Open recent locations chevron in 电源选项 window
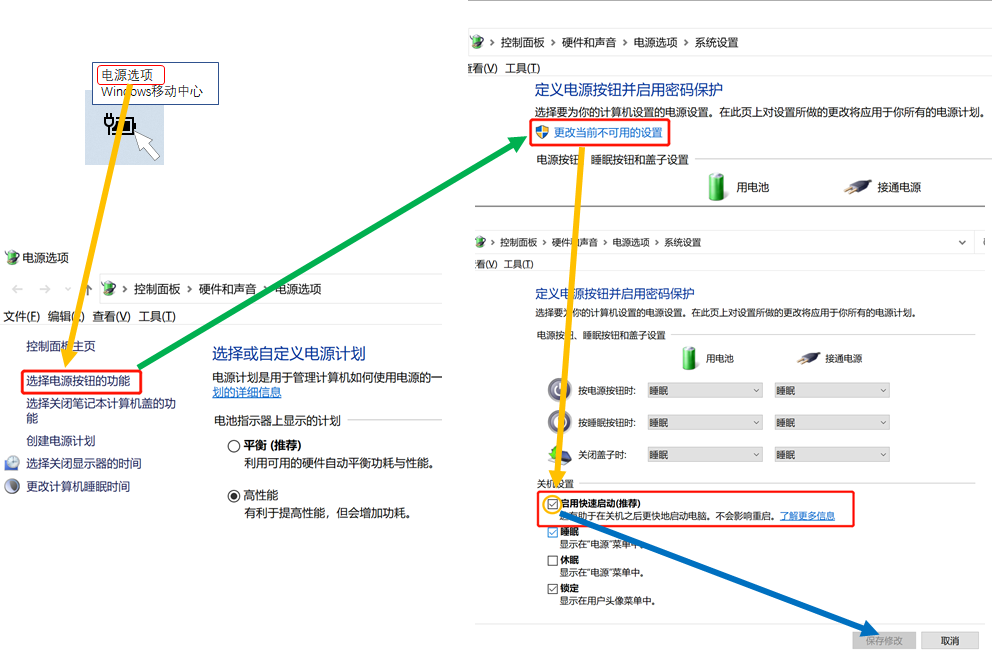Screen dimensions: 992x657 point(67,289)
